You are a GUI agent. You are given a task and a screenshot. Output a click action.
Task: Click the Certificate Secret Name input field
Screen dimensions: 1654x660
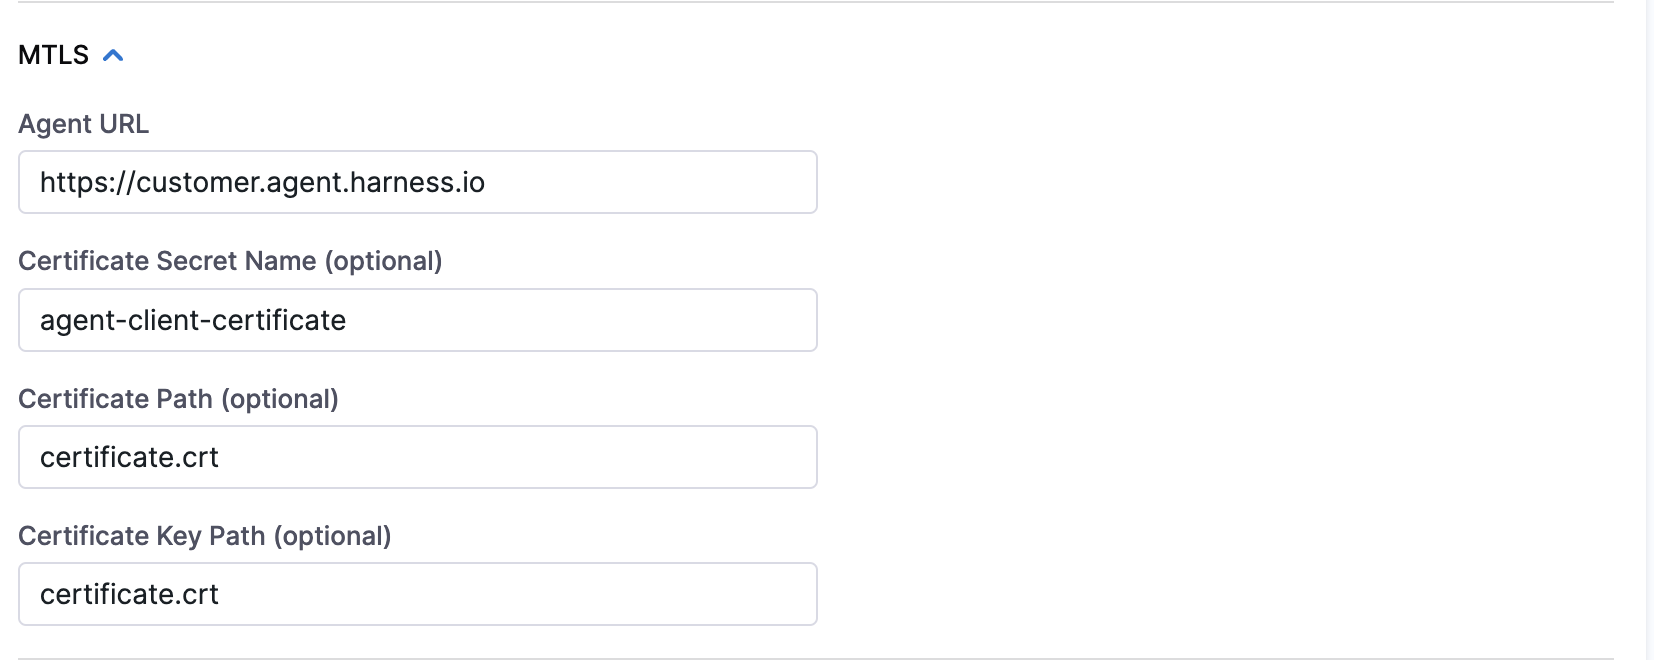(x=418, y=320)
